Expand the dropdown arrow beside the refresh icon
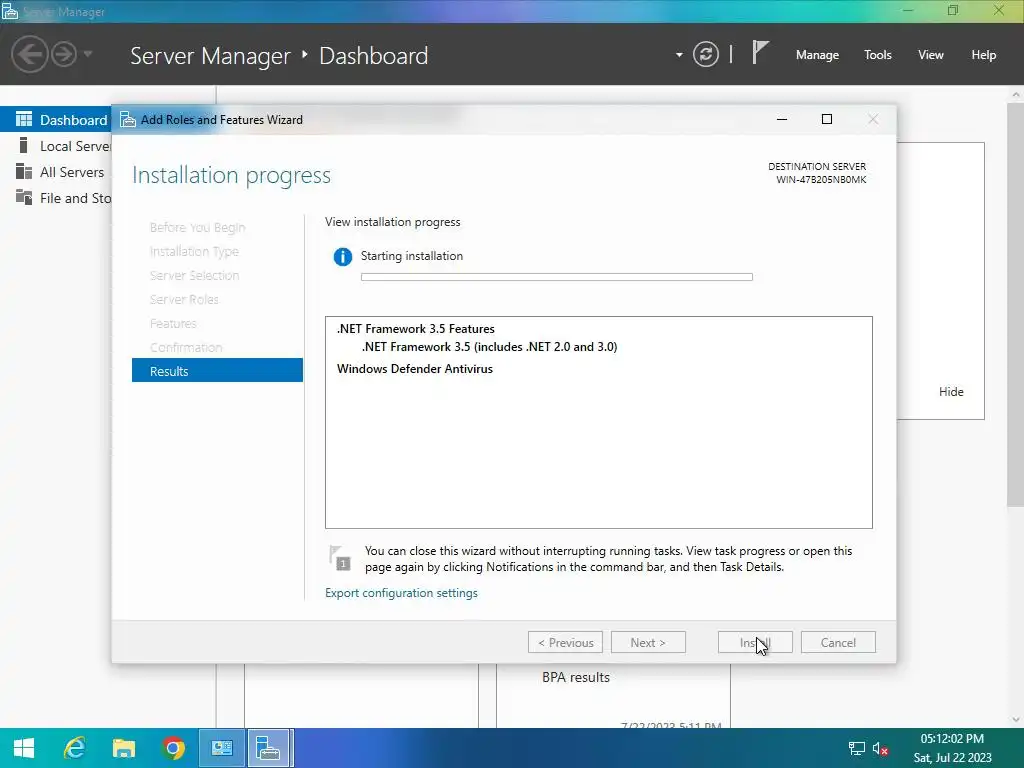 pyautogui.click(x=679, y=55)
